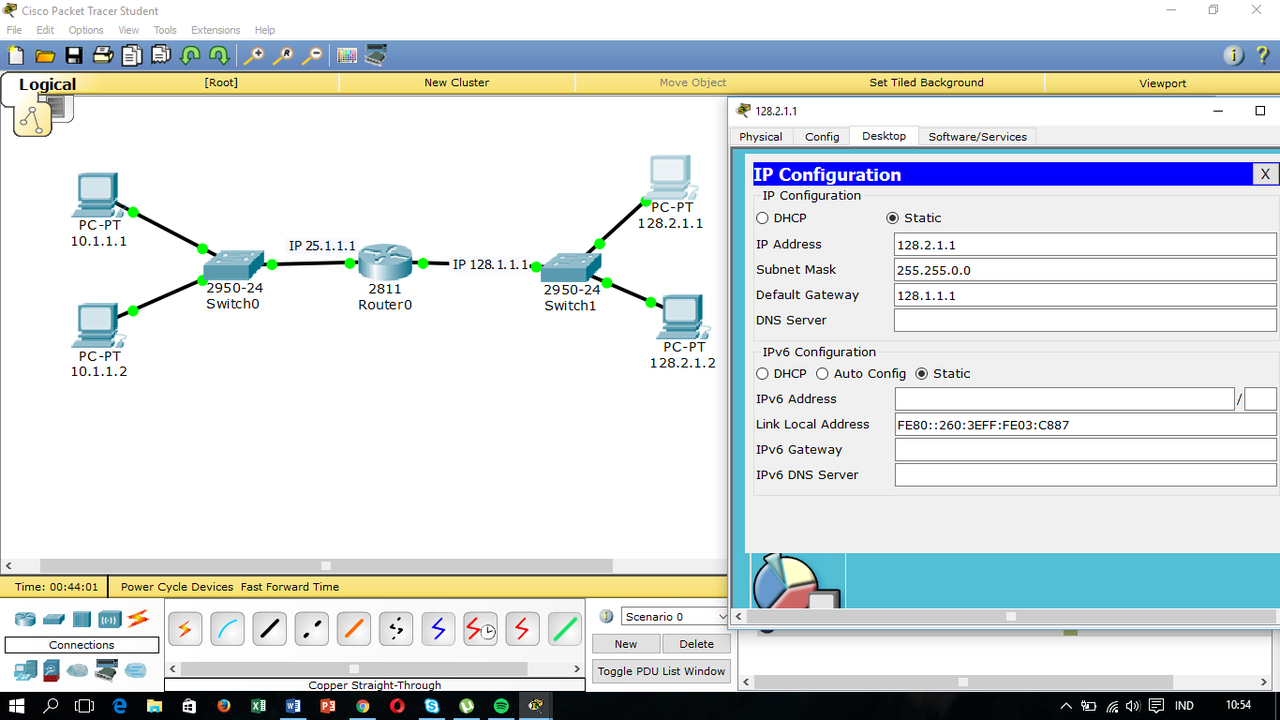Open the custom devices dialog icon
Image resolution: width=1280 pixels, height=720 pixels.
tap(376, 56)
